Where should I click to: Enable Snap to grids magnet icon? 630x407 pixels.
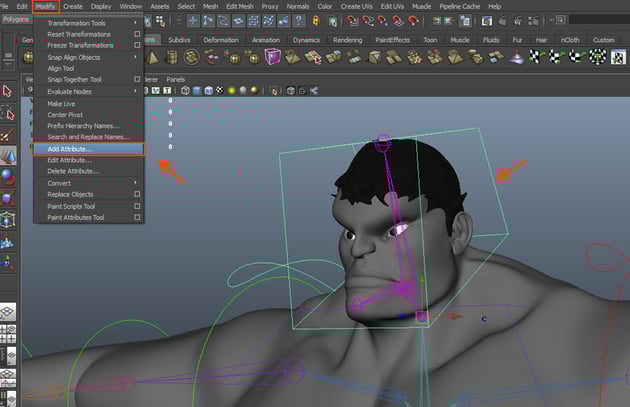[x=353, y=20]
